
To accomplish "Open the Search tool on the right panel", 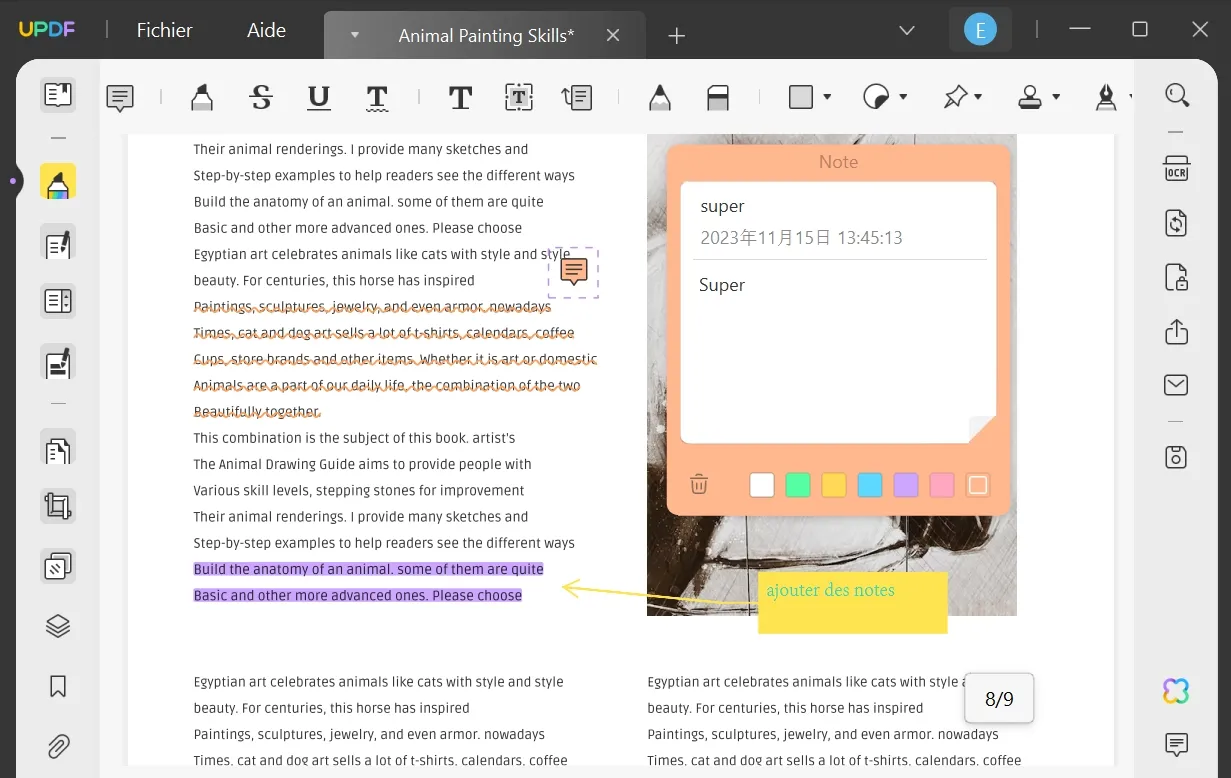I will click(x=1176, y=95).
